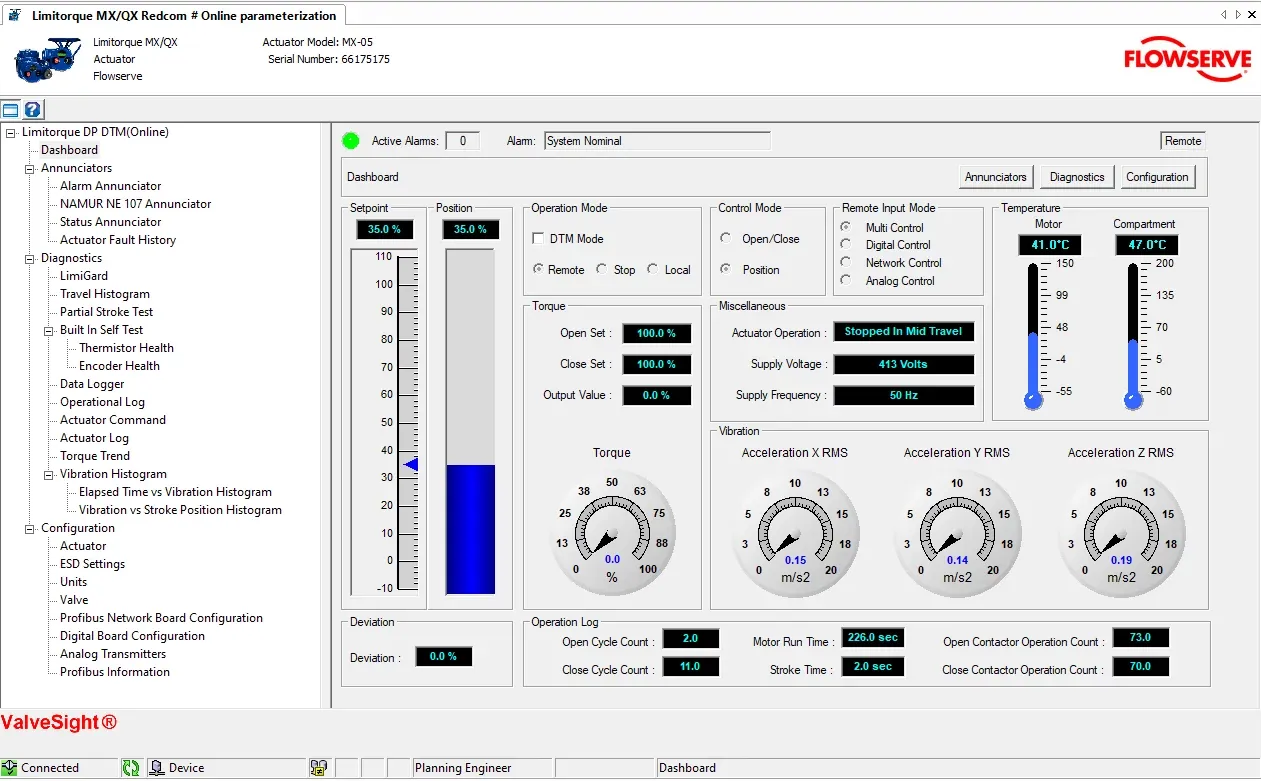
Task: Click the blue setpoint marker on scale
Action: pos(410,464)
